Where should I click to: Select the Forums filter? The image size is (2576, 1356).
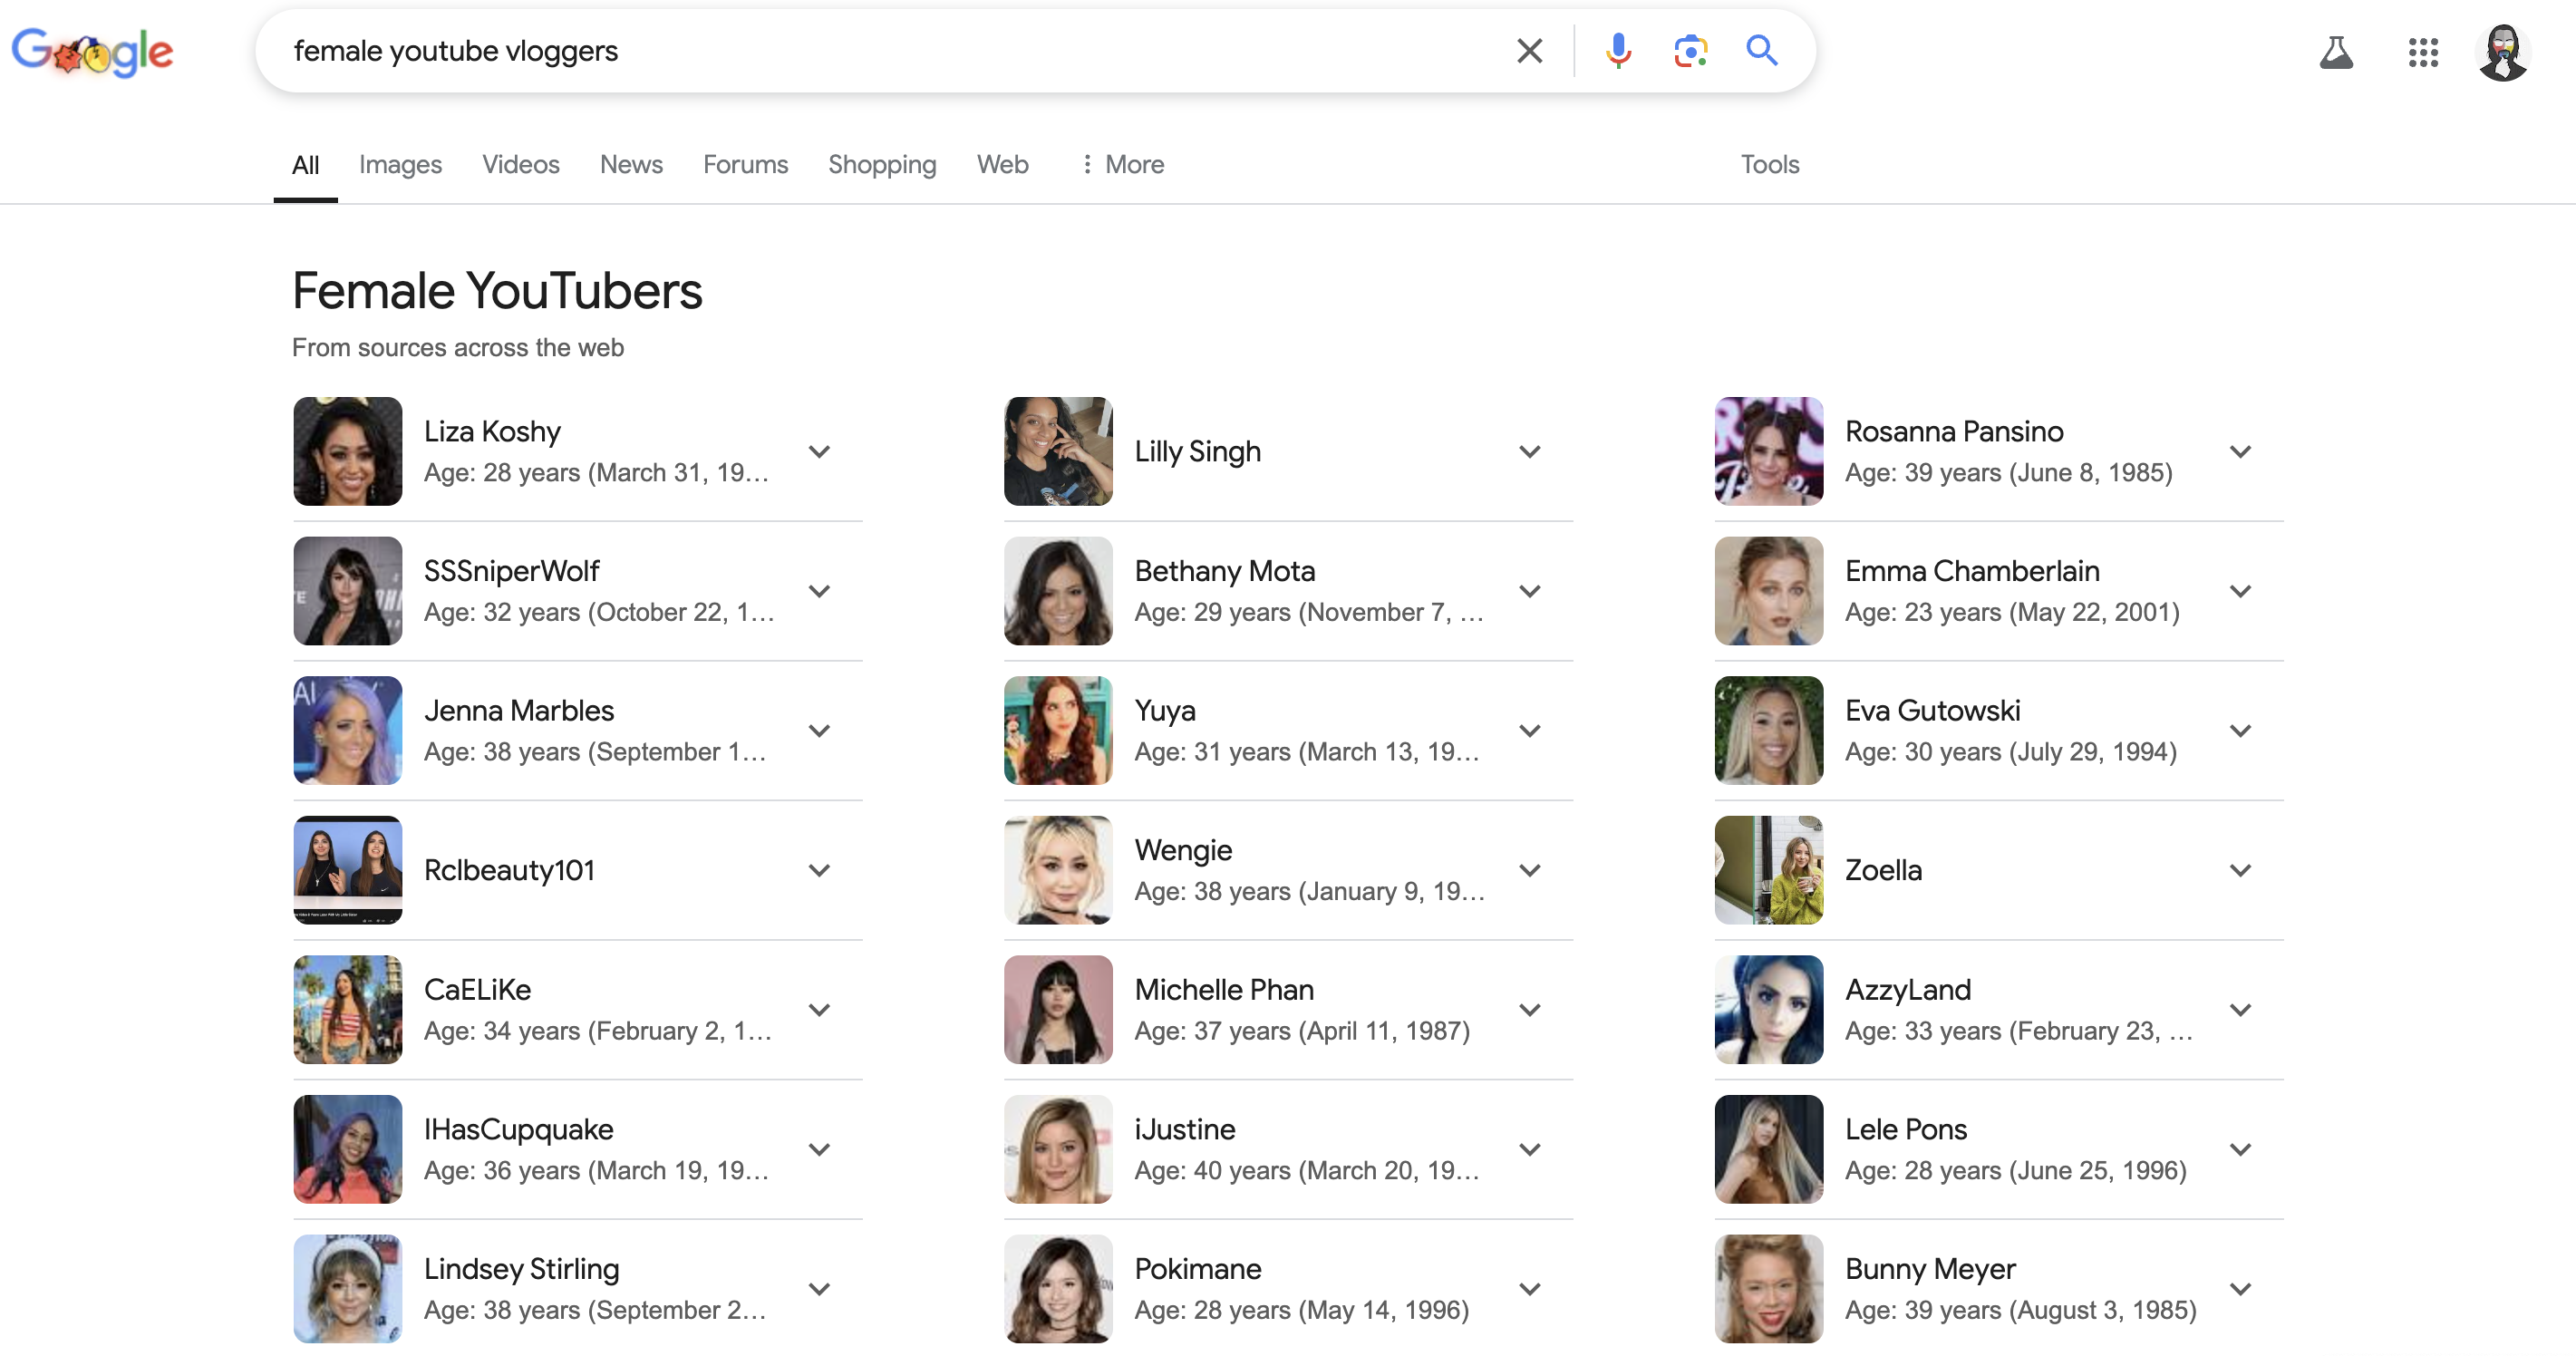click(x=745, y=164)
